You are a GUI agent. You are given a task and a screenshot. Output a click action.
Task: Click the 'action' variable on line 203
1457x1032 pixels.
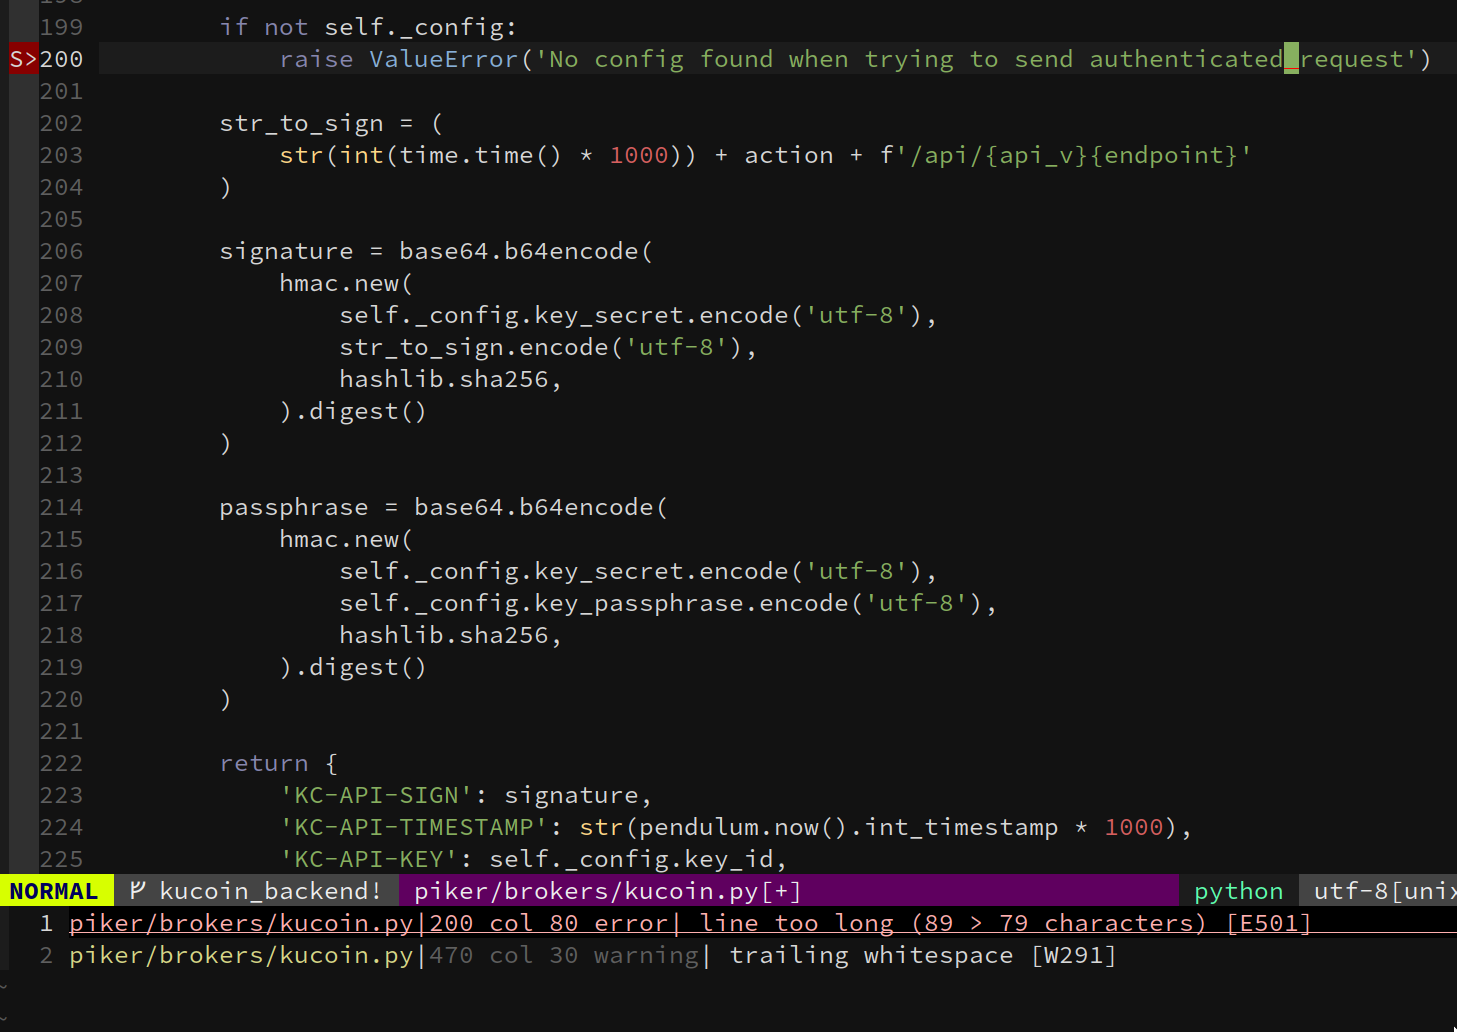pyautogui.click(x=788, y=155)
